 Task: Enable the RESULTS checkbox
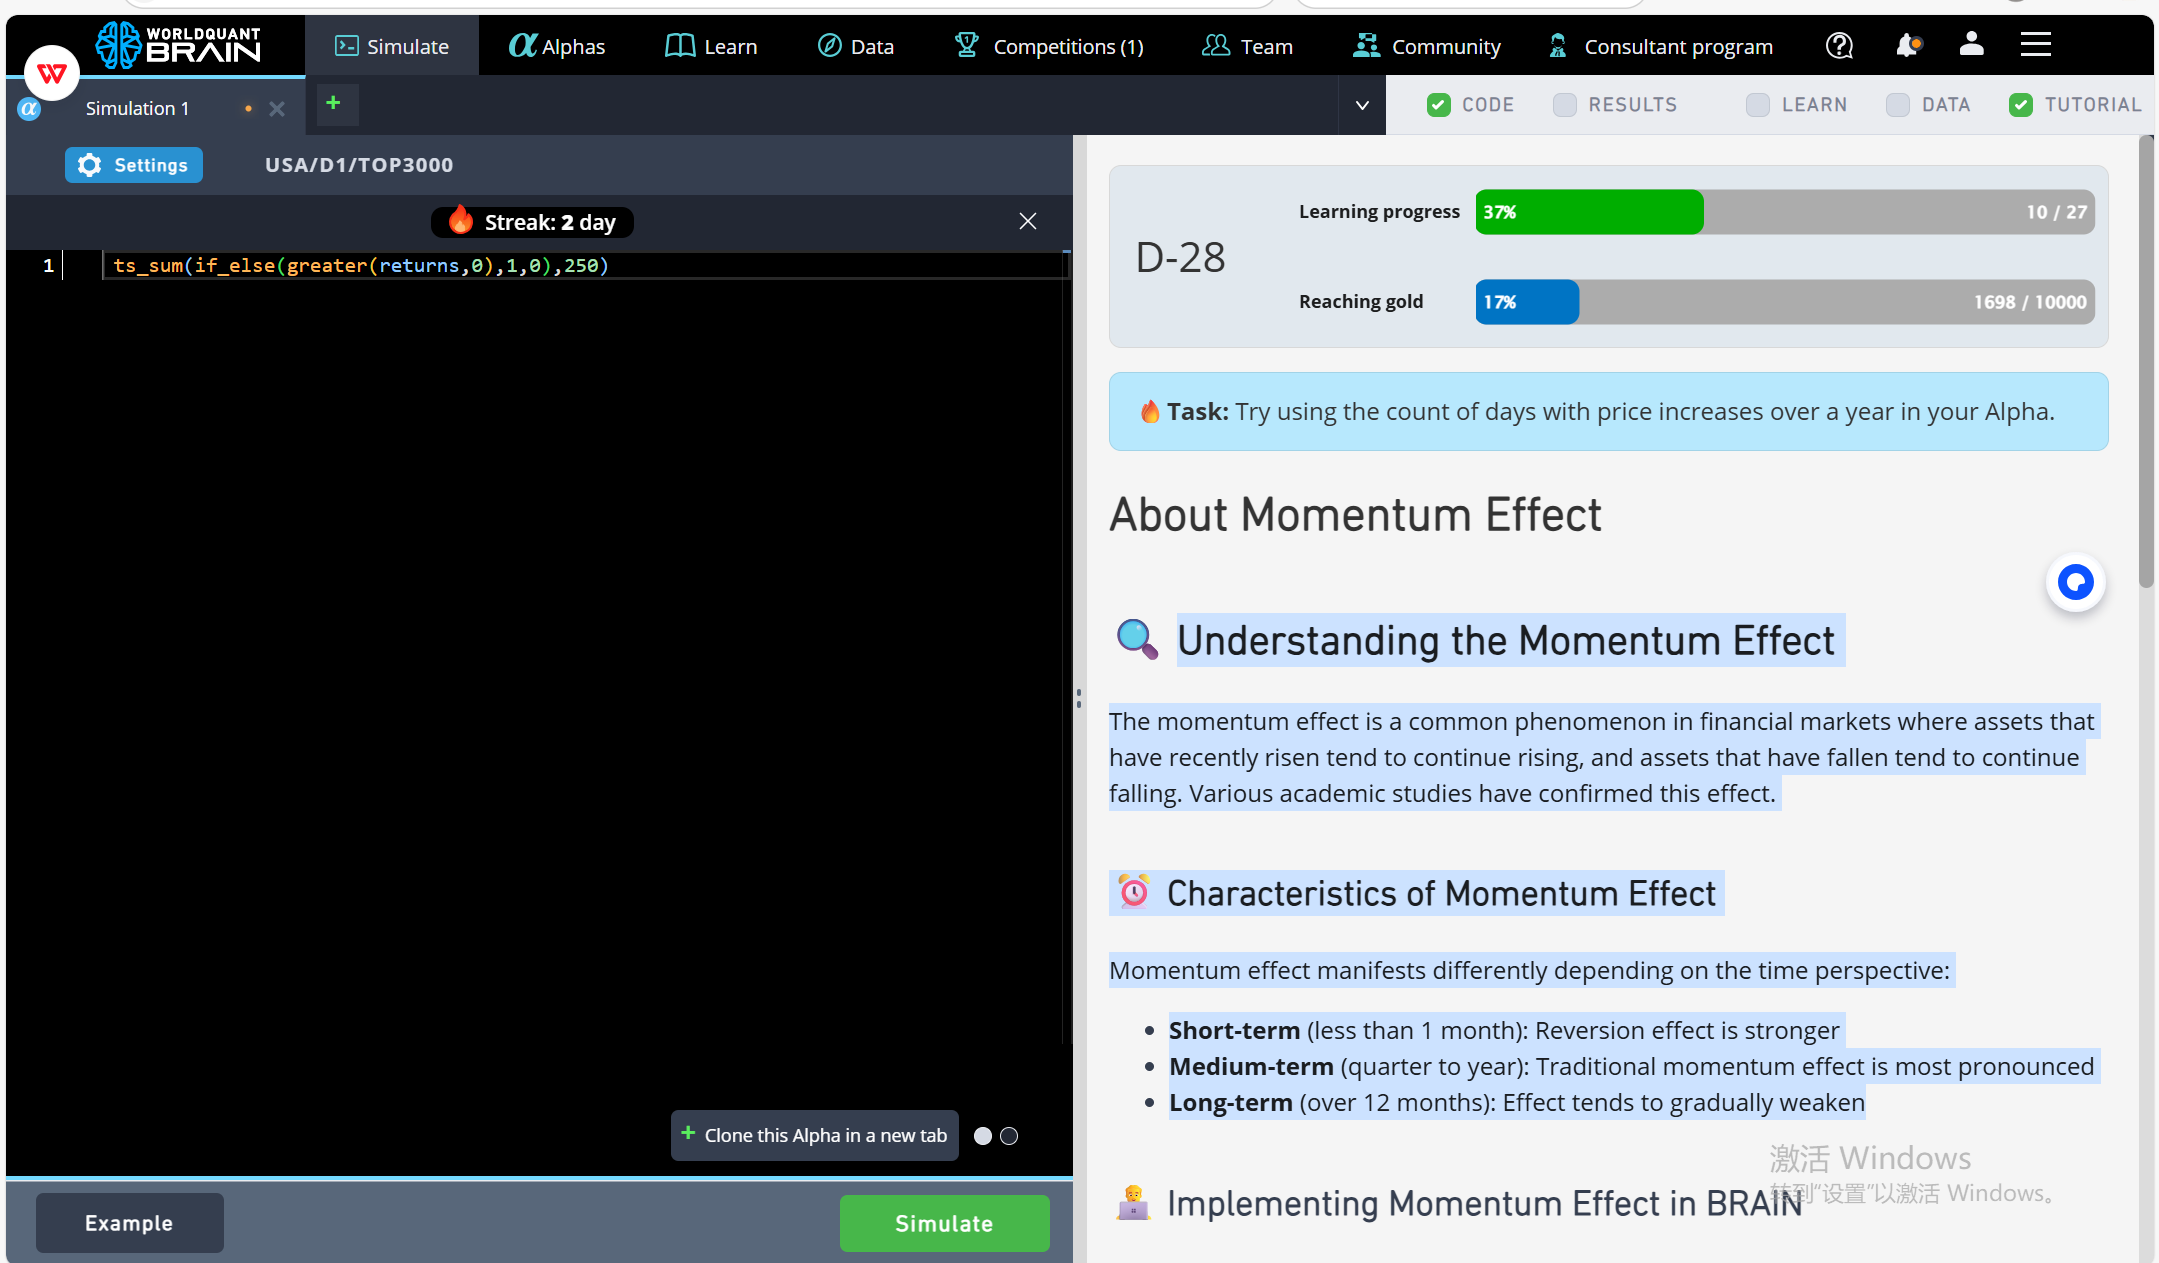point(1565,105)
